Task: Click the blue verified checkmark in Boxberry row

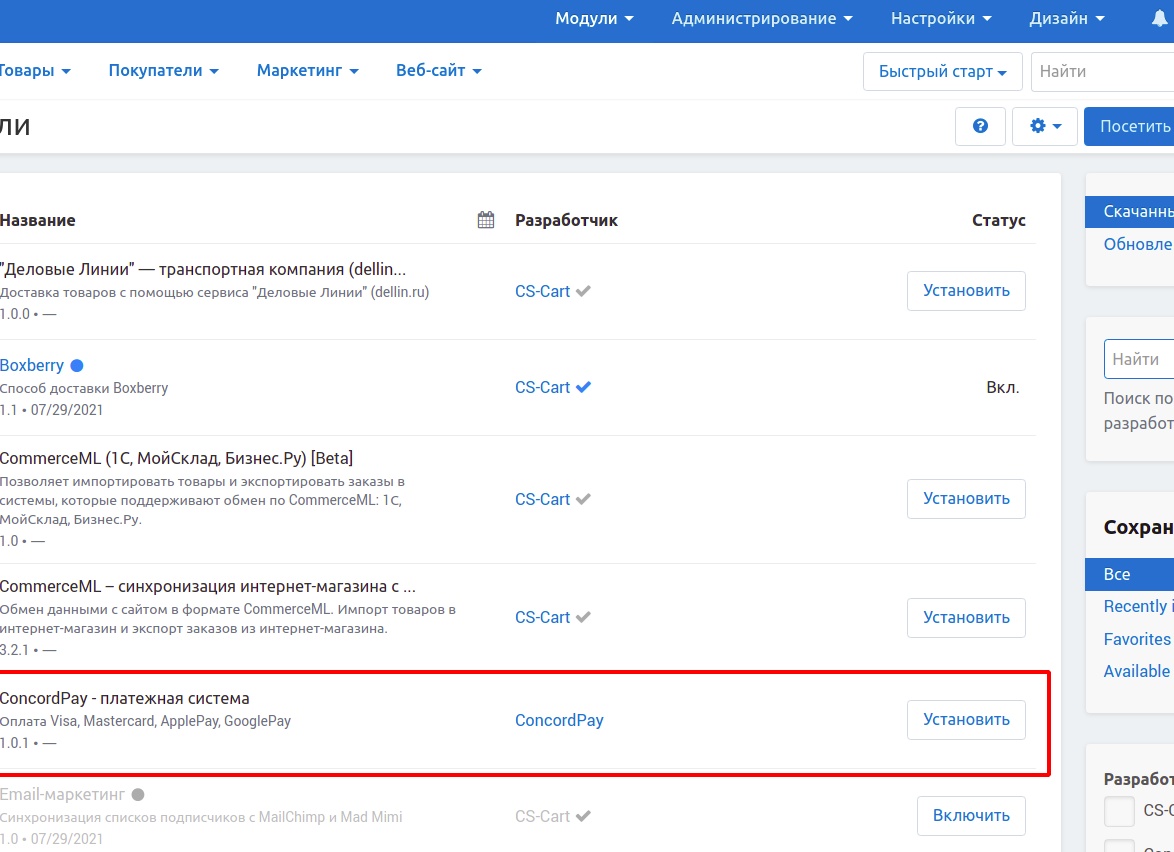Action: point(583,387)
